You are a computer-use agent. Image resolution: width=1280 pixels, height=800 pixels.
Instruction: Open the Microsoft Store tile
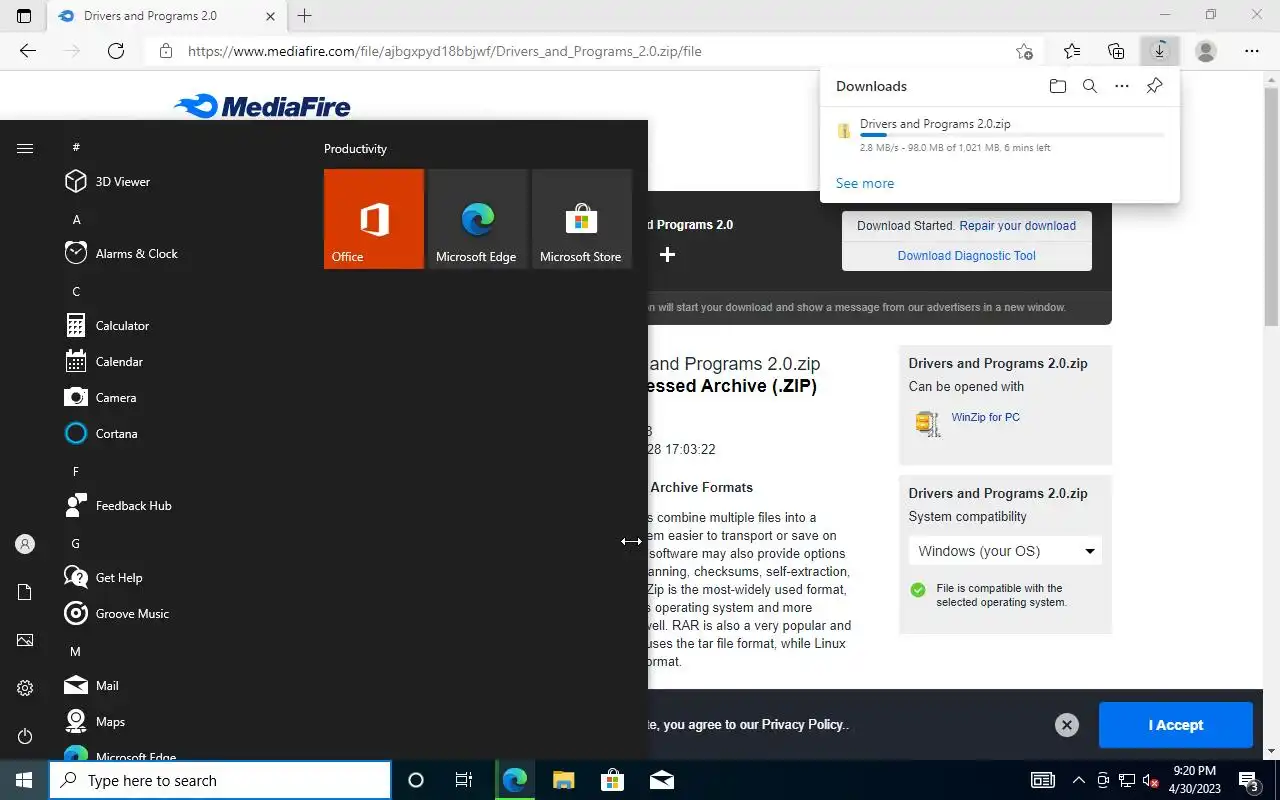(x=582, y=219)
